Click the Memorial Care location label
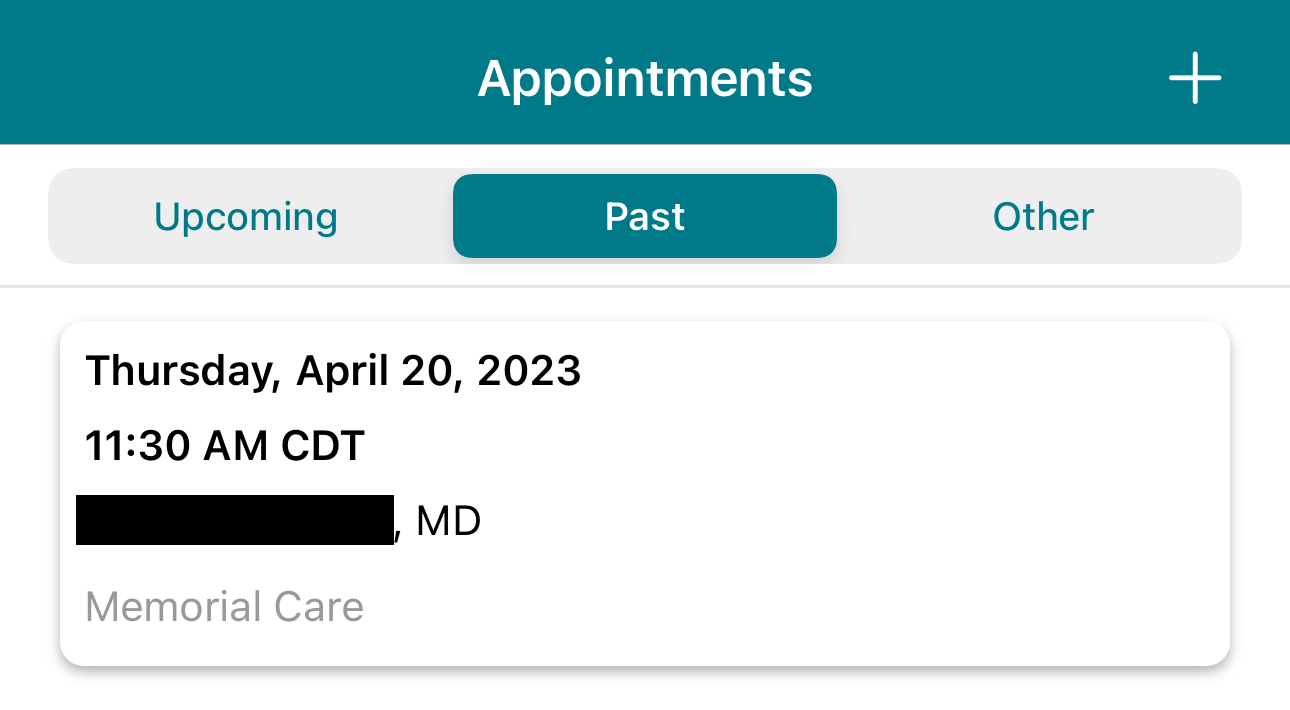This screenshot has height=710, width=1290. point(224,607)
